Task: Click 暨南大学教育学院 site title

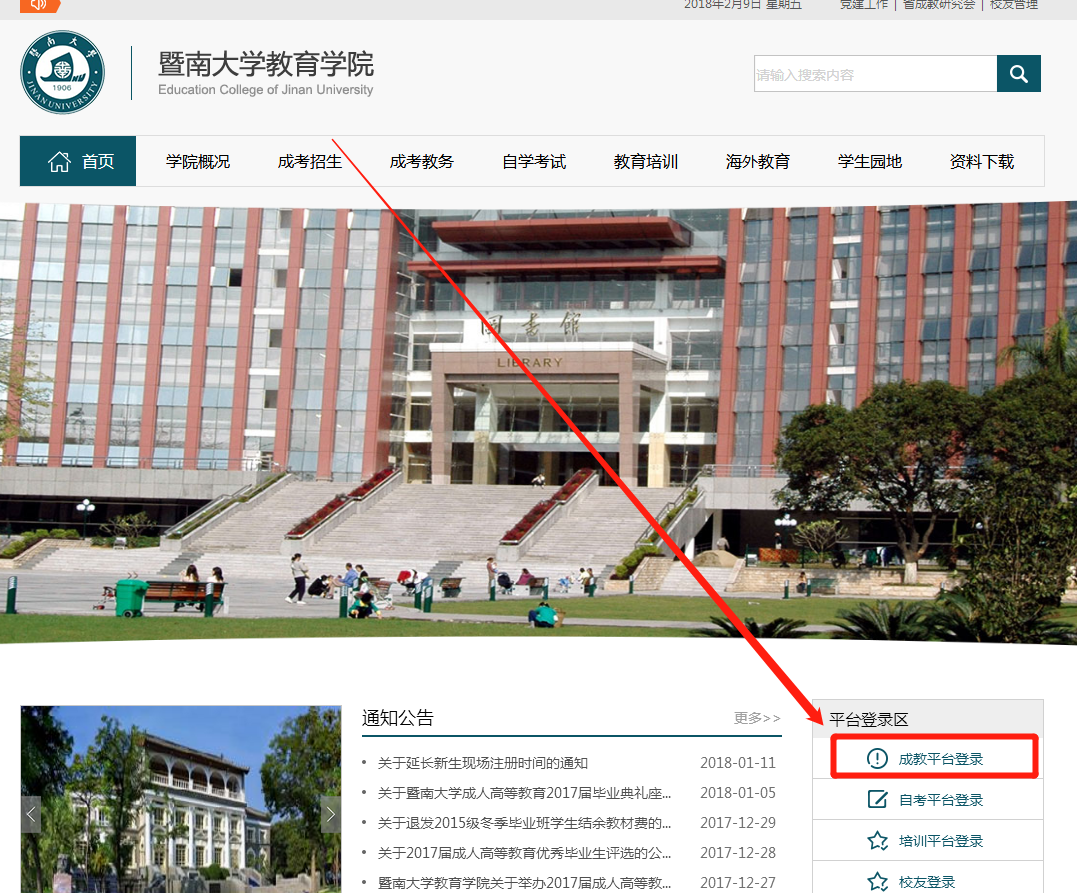Action: click(x=266, y=64)
